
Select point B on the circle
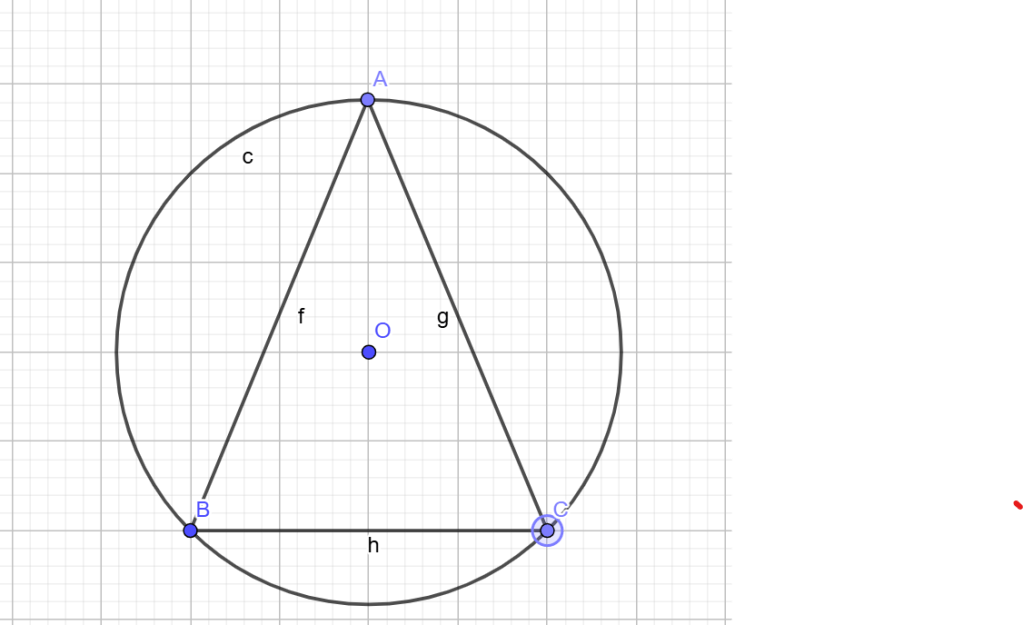(x=190, y=530)
